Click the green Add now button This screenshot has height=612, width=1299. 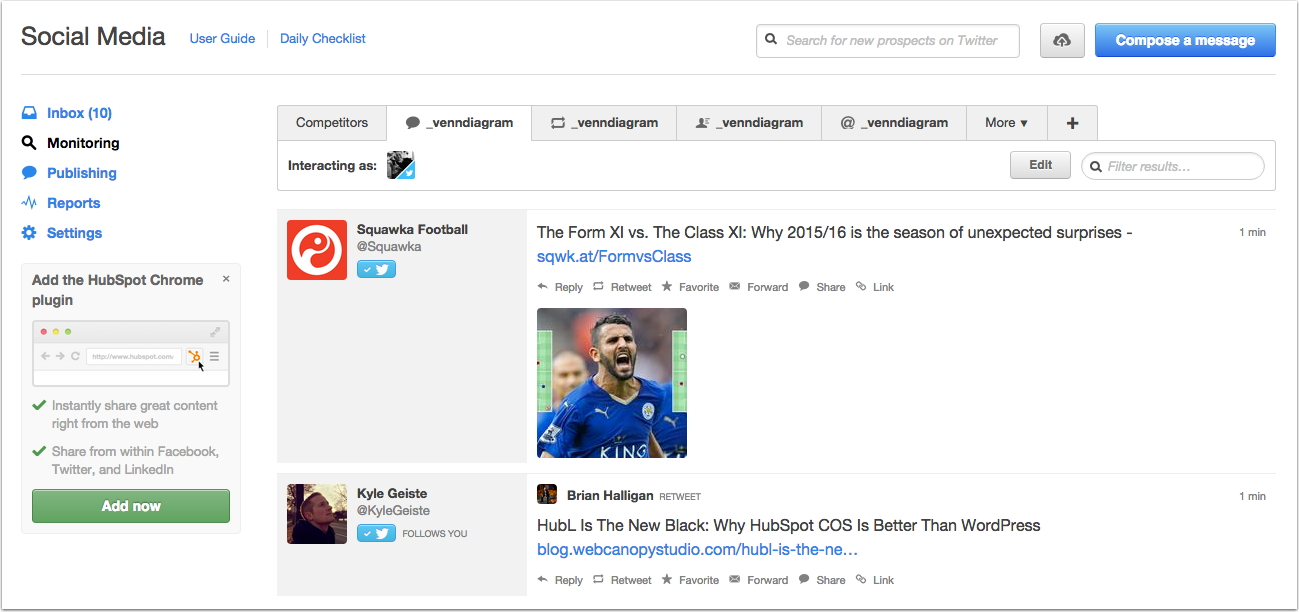point(131,506)
